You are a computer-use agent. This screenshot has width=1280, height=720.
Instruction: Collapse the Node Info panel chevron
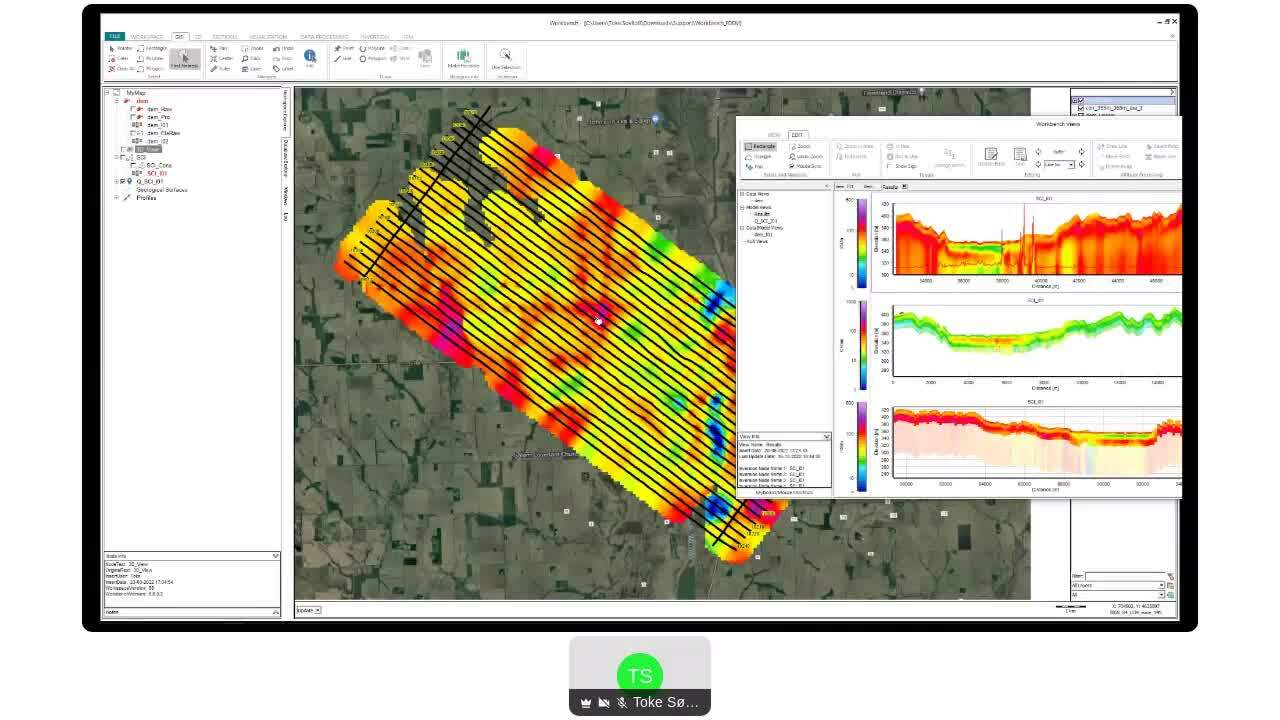[276, 556]
